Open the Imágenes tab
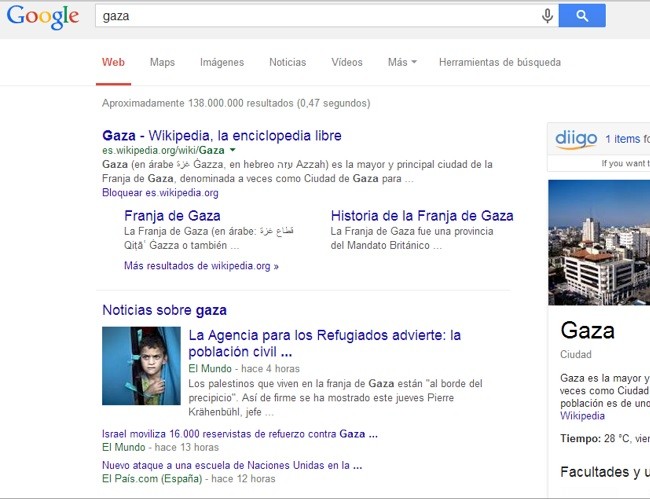The width and height of the screenshot is (650, 499). (x=222, y=62)
